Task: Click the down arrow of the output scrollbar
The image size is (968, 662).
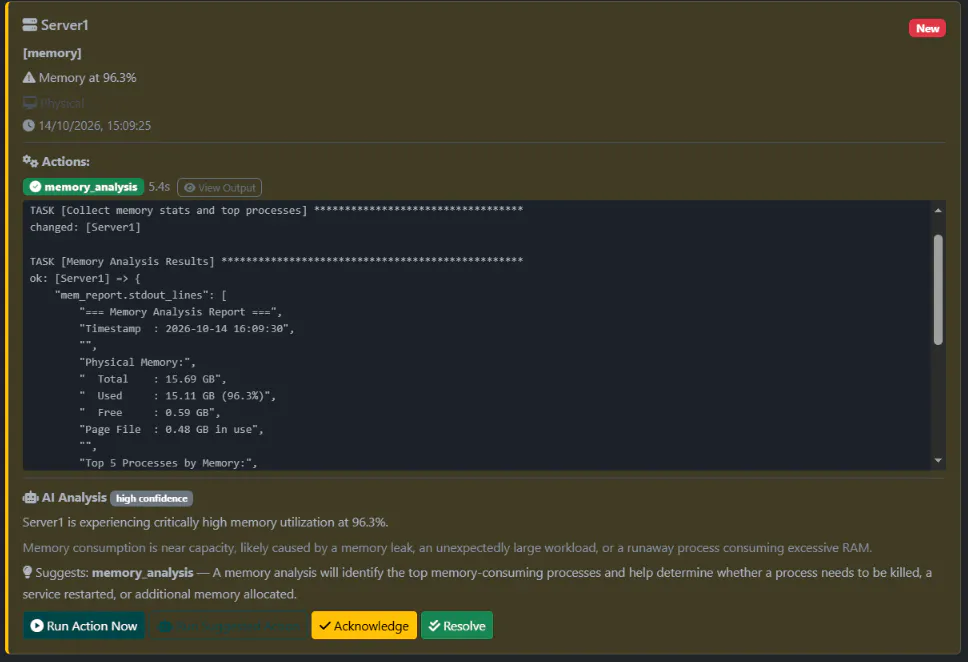Action: coord(938,460)
